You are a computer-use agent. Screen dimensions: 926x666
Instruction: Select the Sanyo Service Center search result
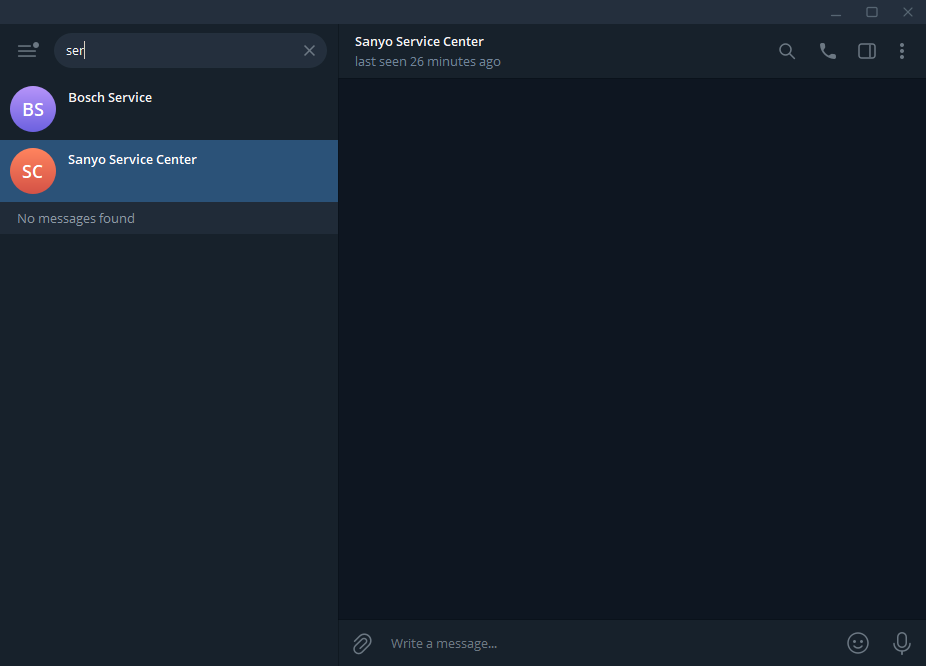[169, 171]
